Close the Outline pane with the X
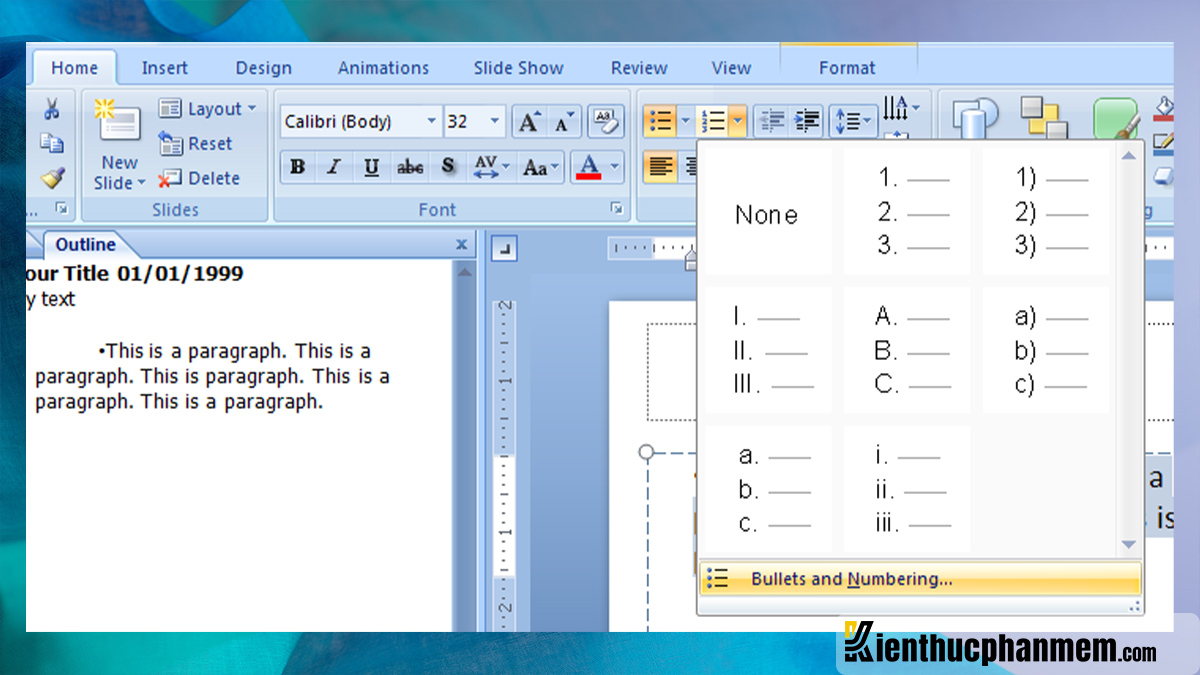This screenshot has width=1200, height=675. click(461, 244)
